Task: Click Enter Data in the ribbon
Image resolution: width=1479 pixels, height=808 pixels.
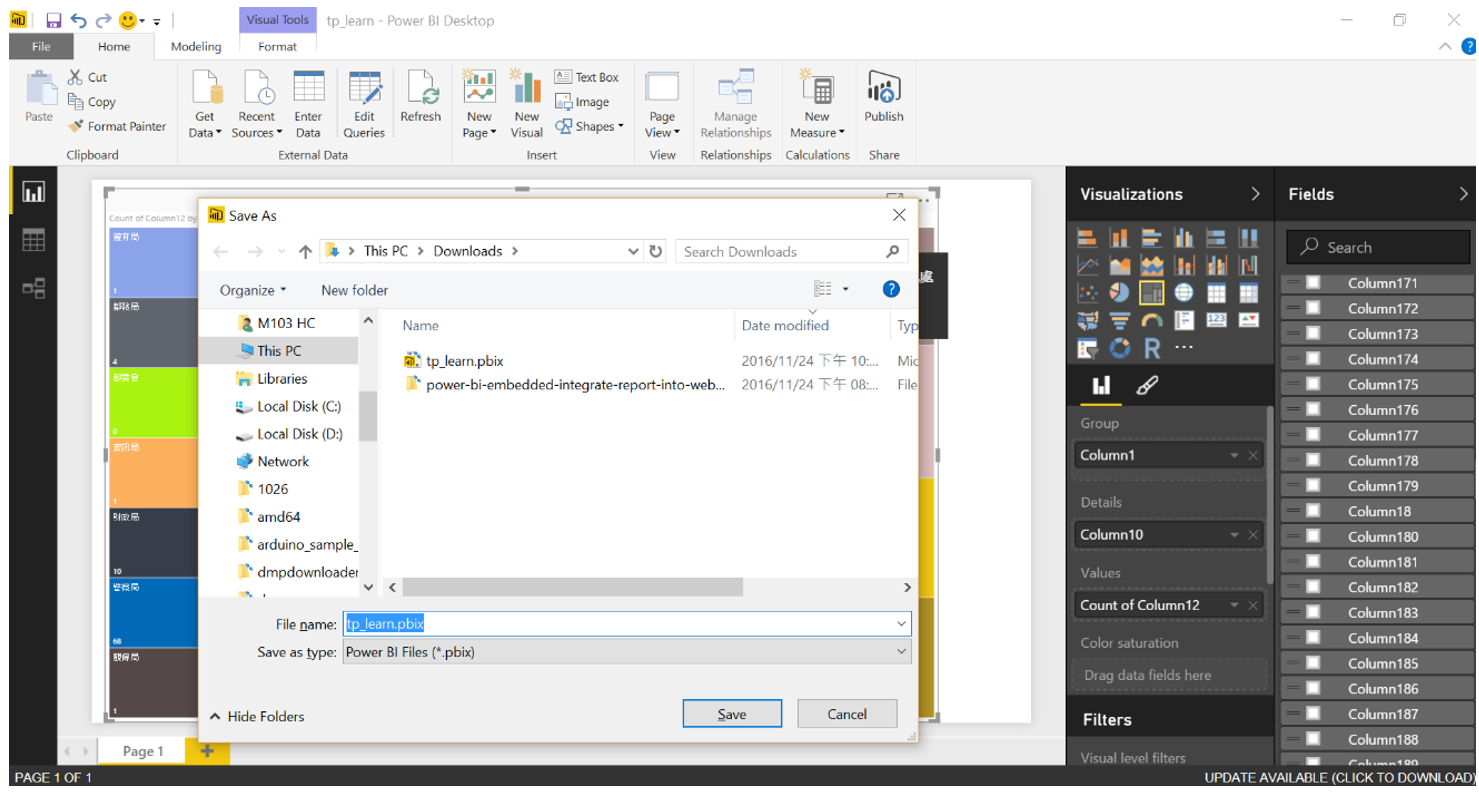Action: point(308,104)
